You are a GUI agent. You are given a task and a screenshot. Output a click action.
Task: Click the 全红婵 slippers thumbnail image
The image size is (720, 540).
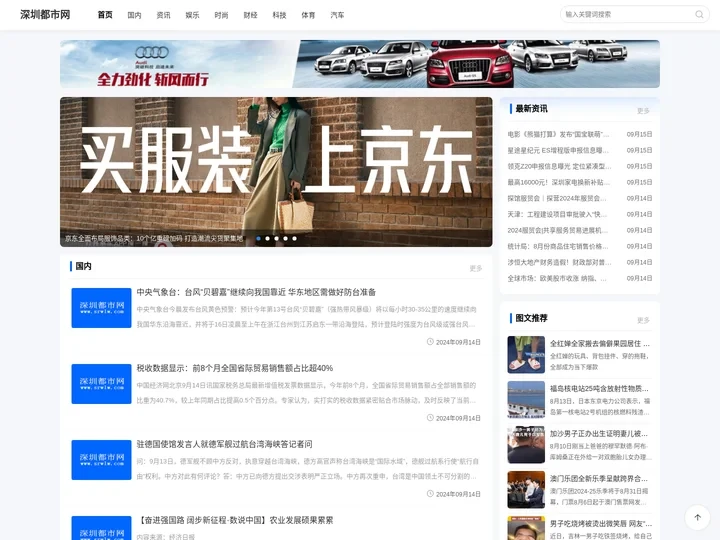(526, 354)
